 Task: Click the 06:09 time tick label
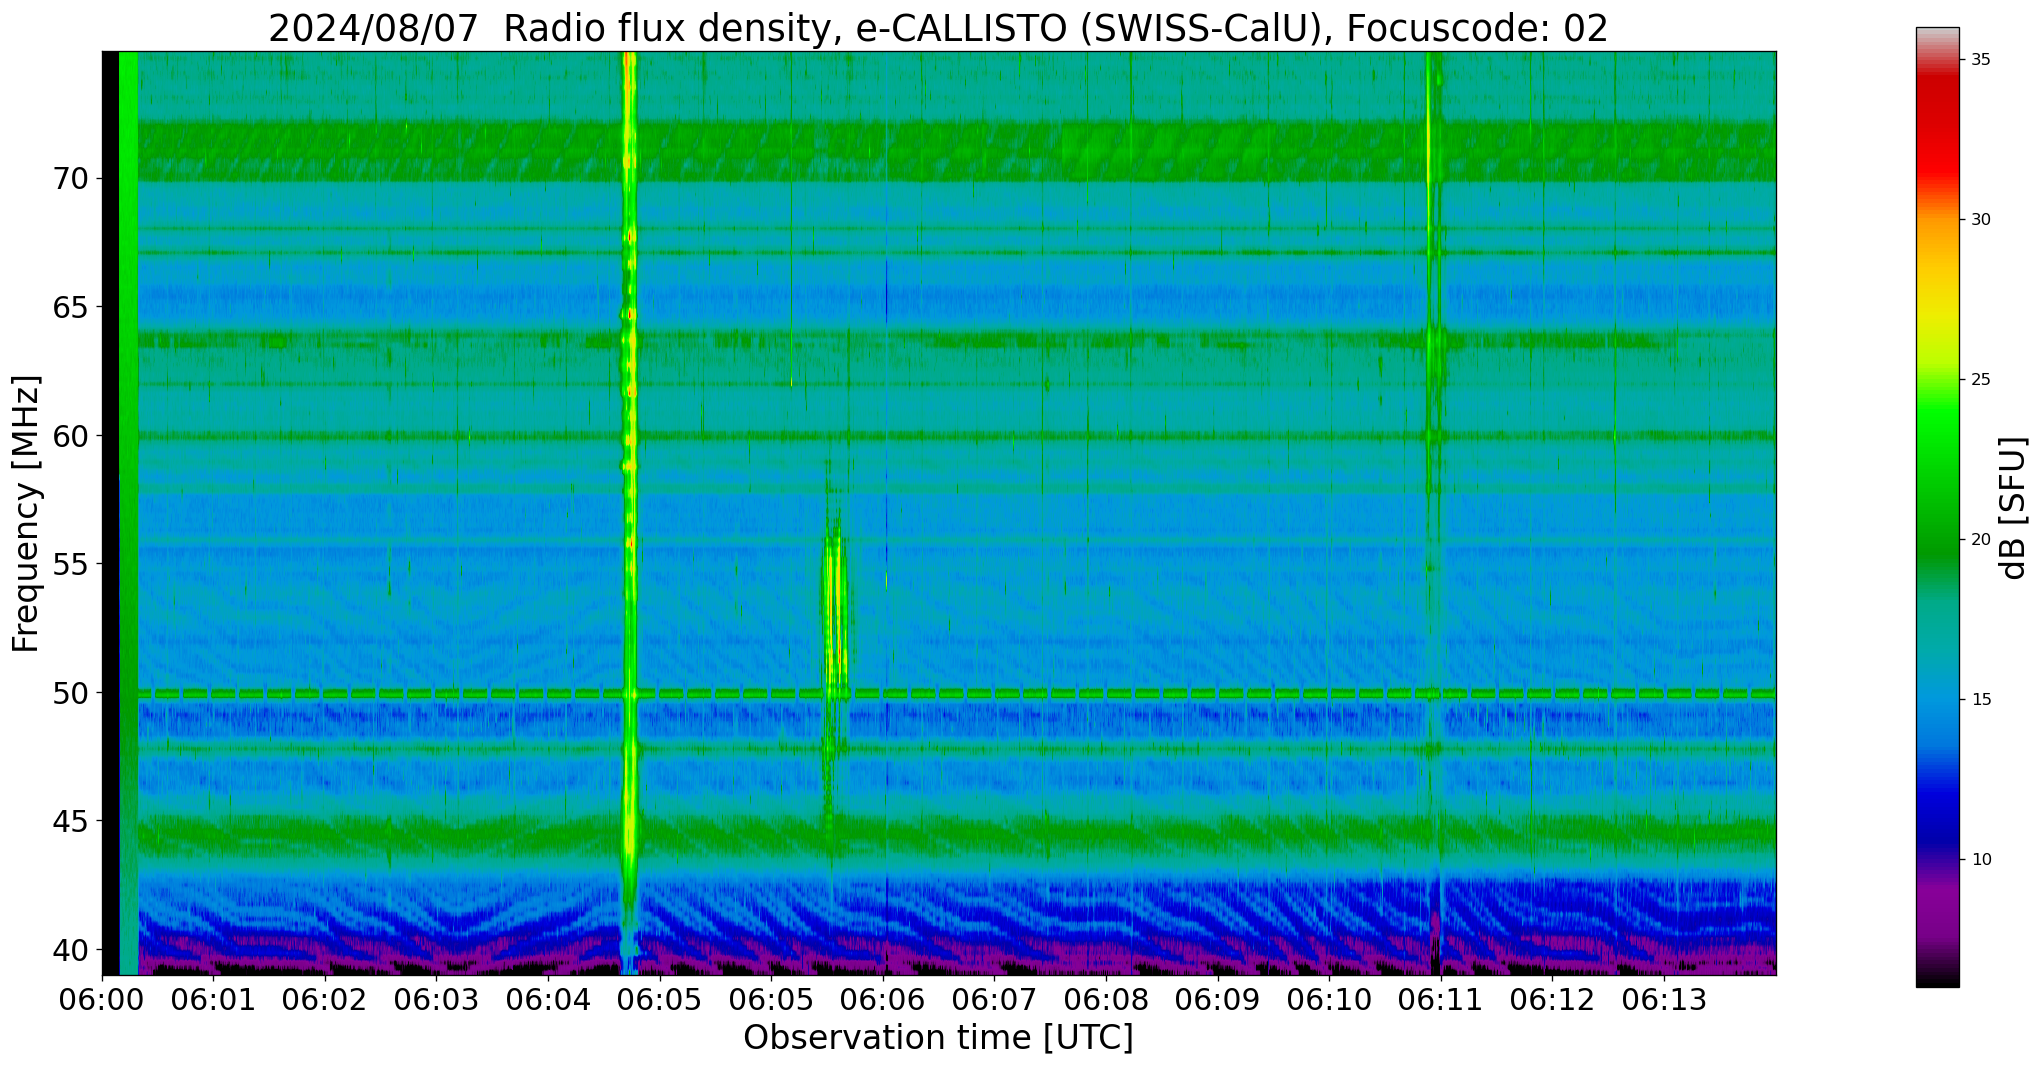click(x=1217, y=1000)
